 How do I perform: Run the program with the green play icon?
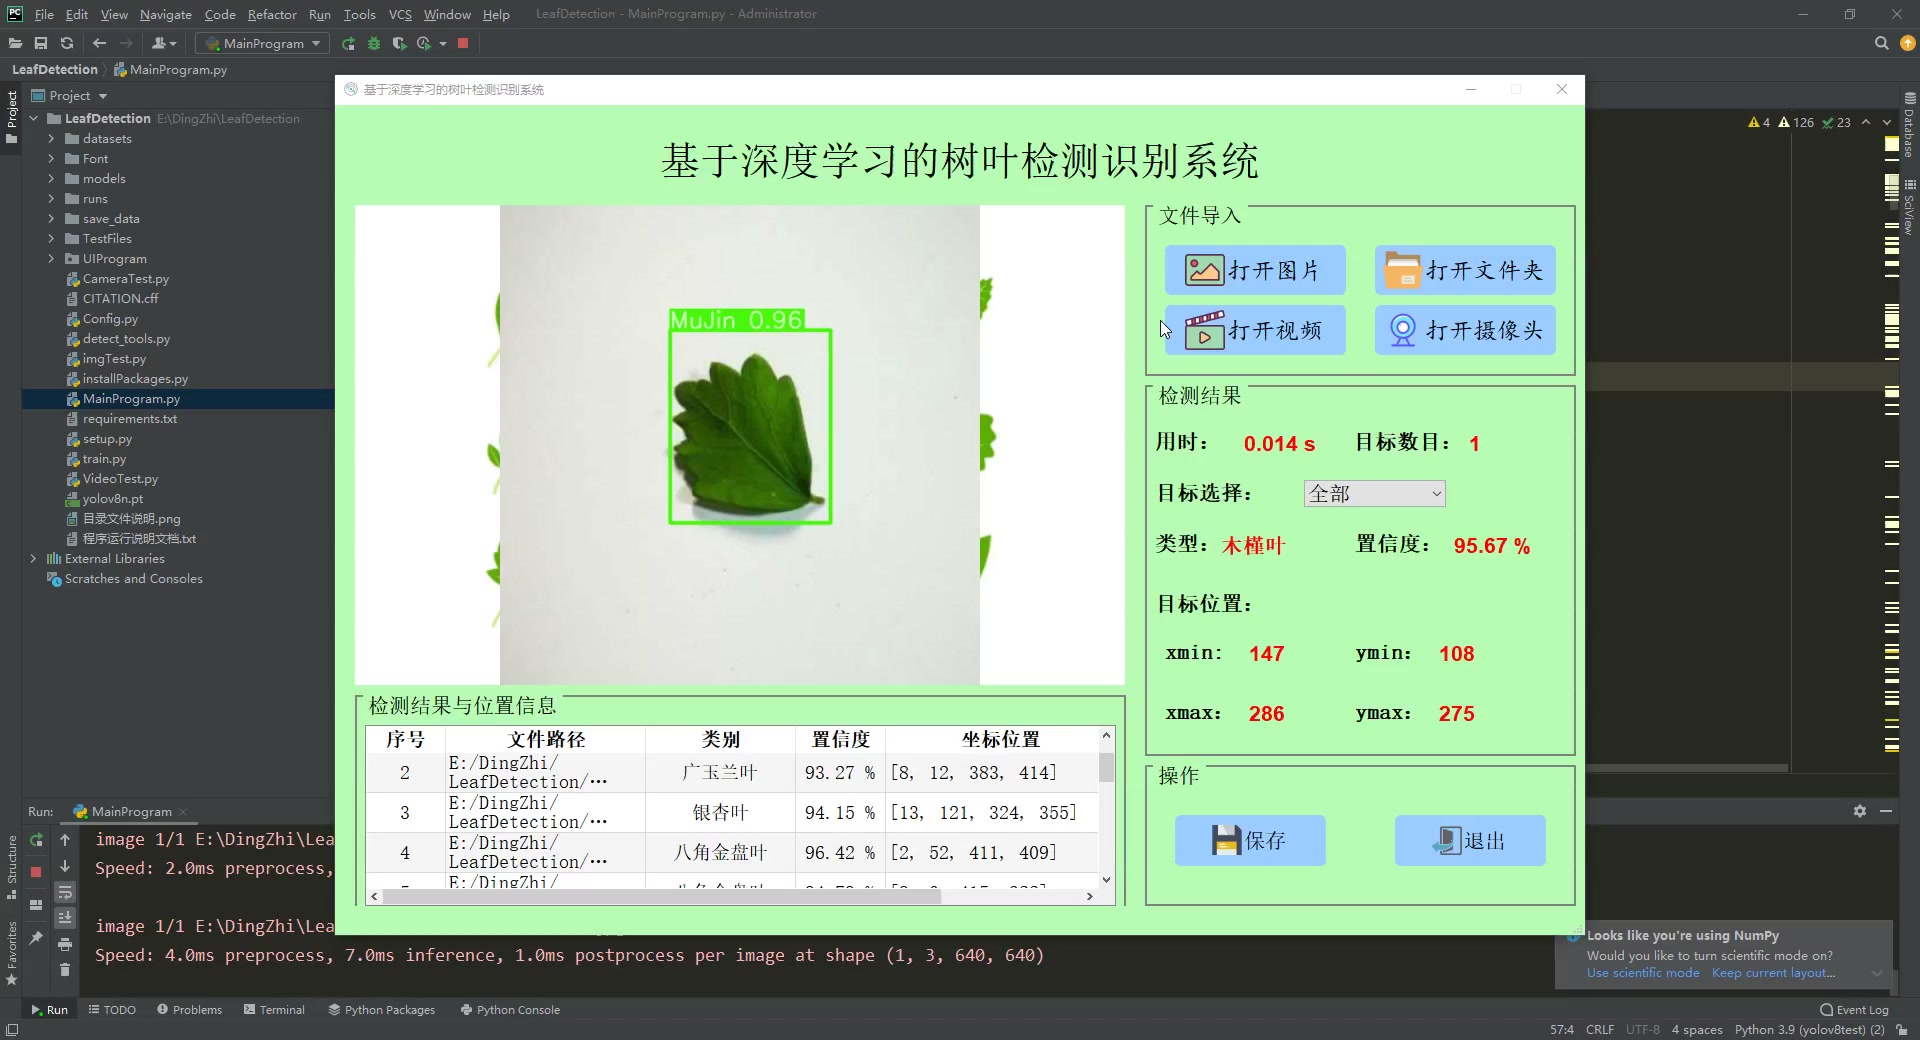(x=348, y=43)
